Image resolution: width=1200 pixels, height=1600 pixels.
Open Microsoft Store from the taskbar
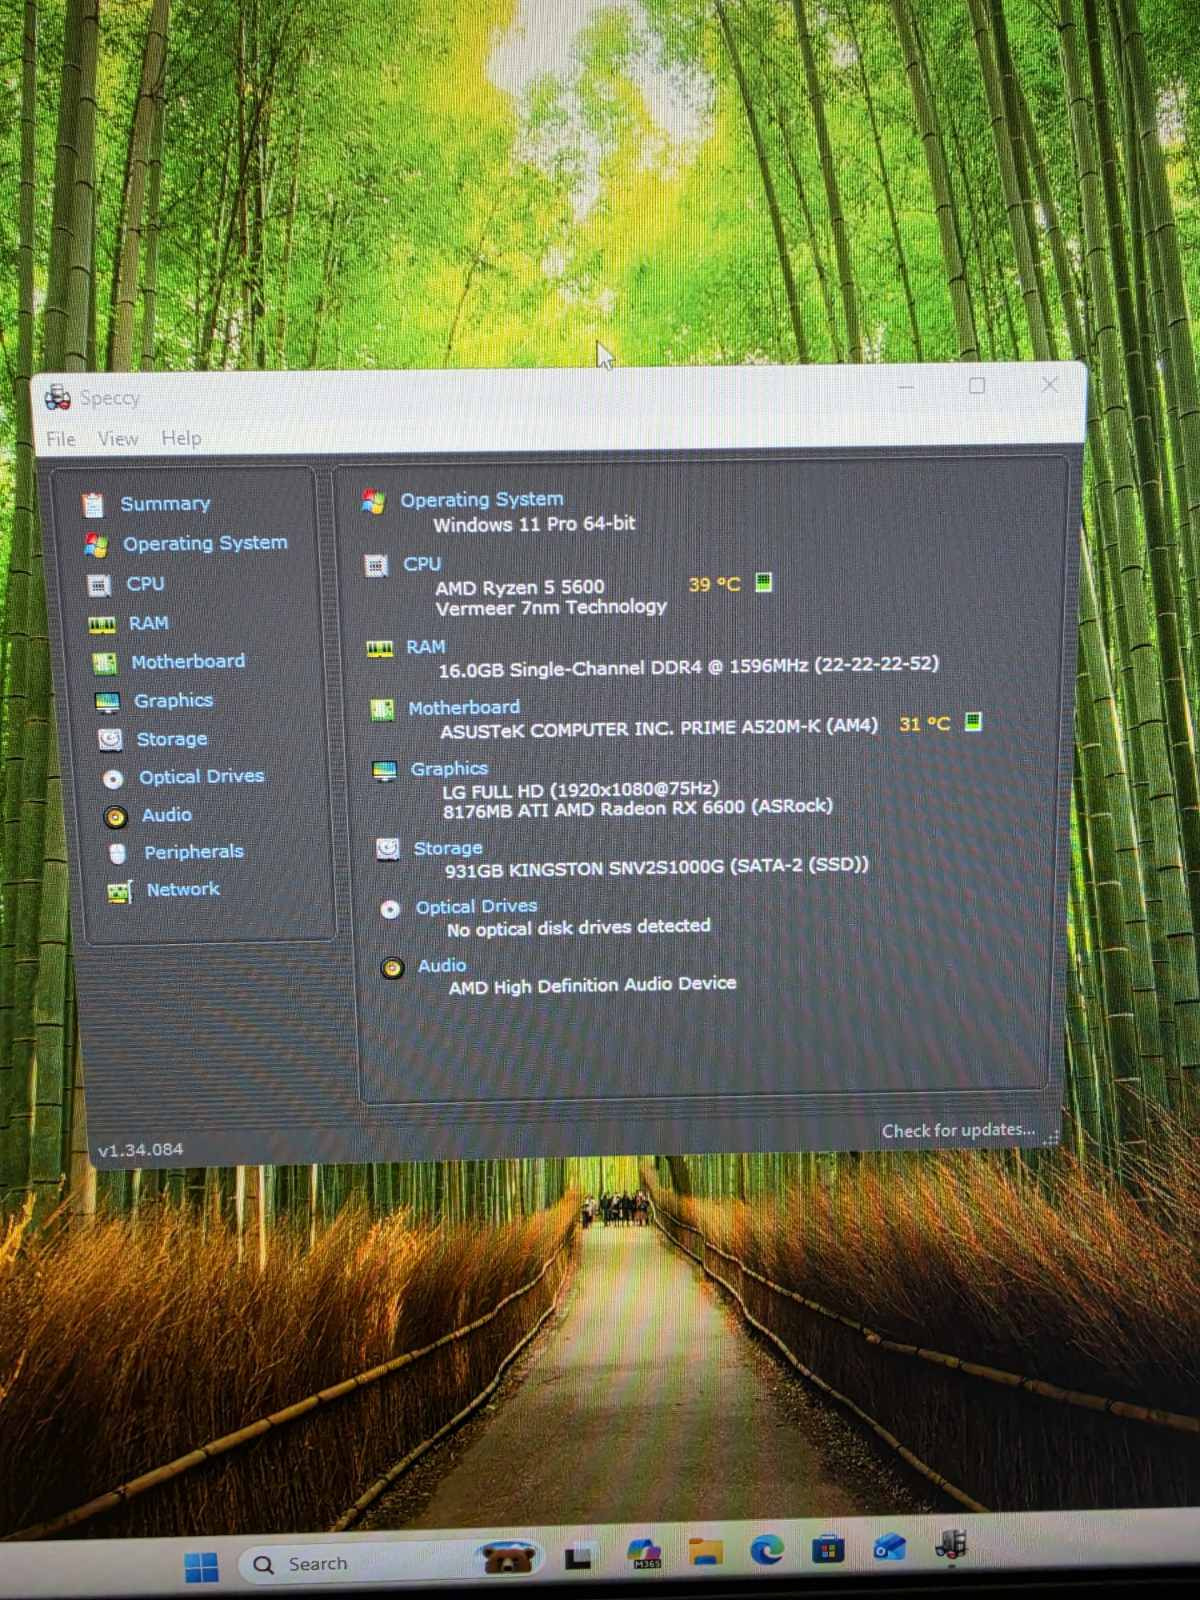pyautogui.click(x=827, y=1549)
